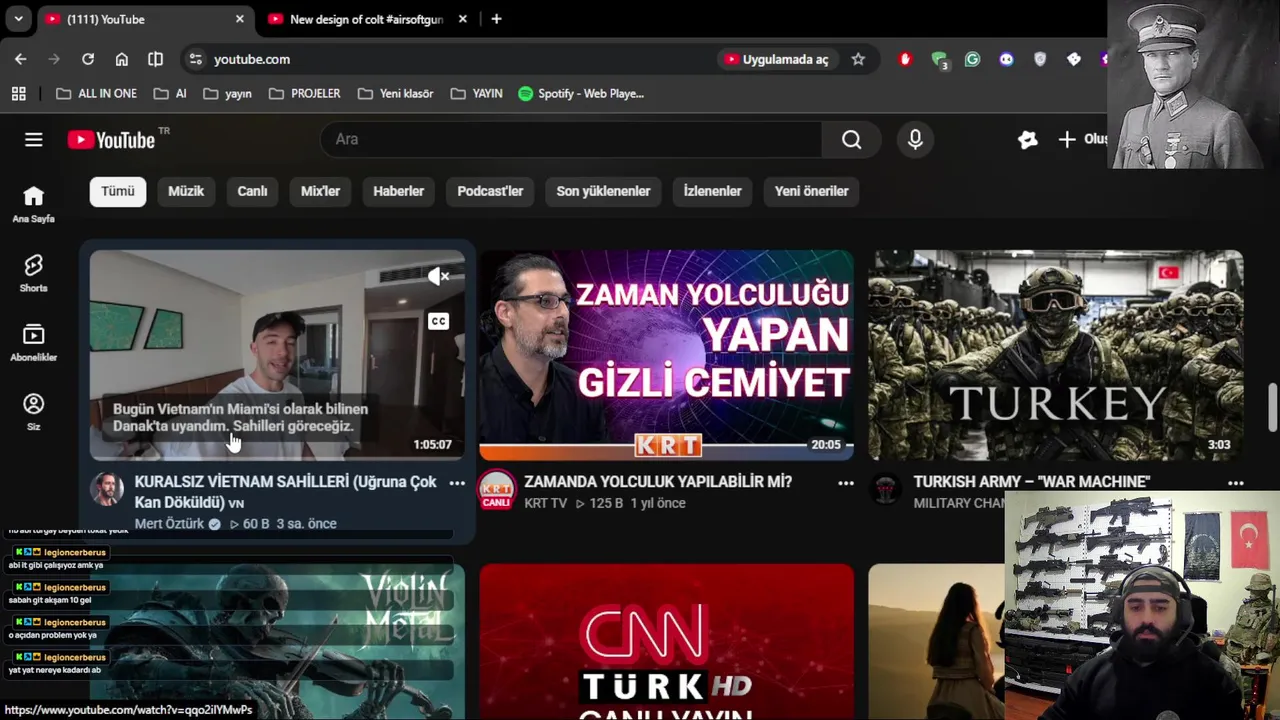Open PROJELER bookmark folder
The height and width of the screenshot is (720, 1280).
coord(304,93)
